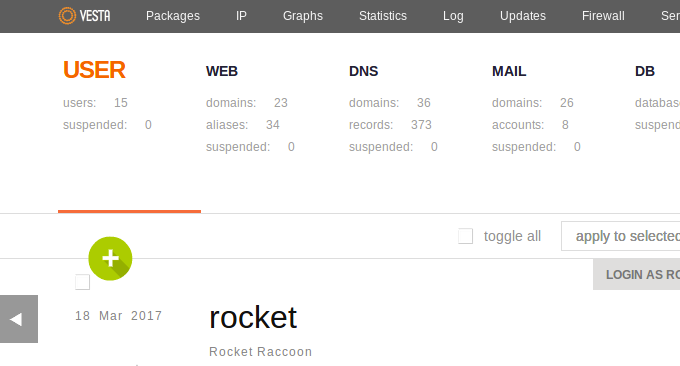Open the Packages menu
680x366 pixels.
tap(173, 16)
